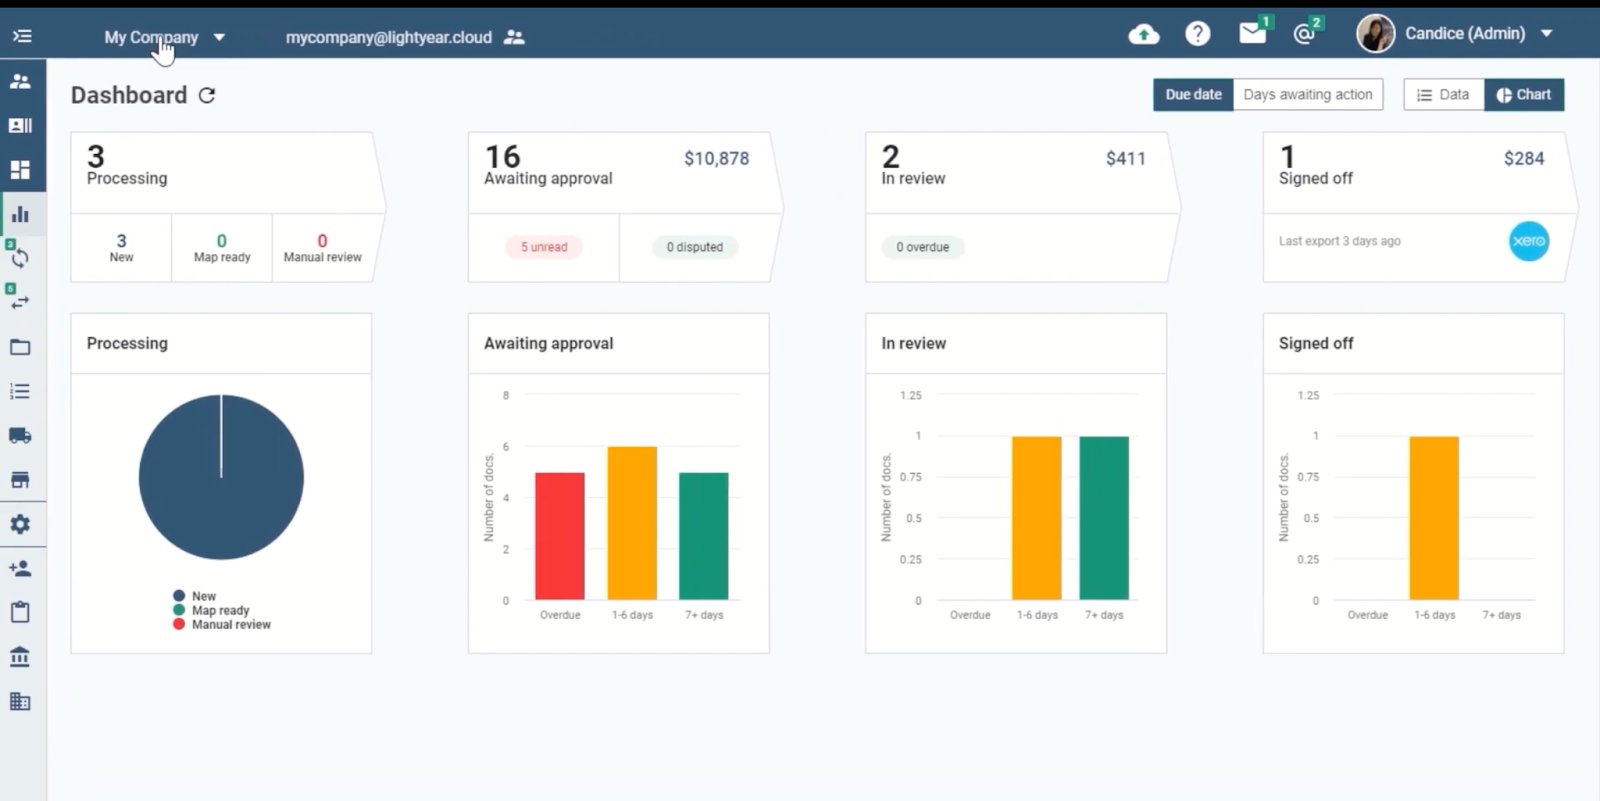Click the cloud upload icon
This screenshot has width=1600, height=801.
pyautogui.click(x=1143, y=35)
